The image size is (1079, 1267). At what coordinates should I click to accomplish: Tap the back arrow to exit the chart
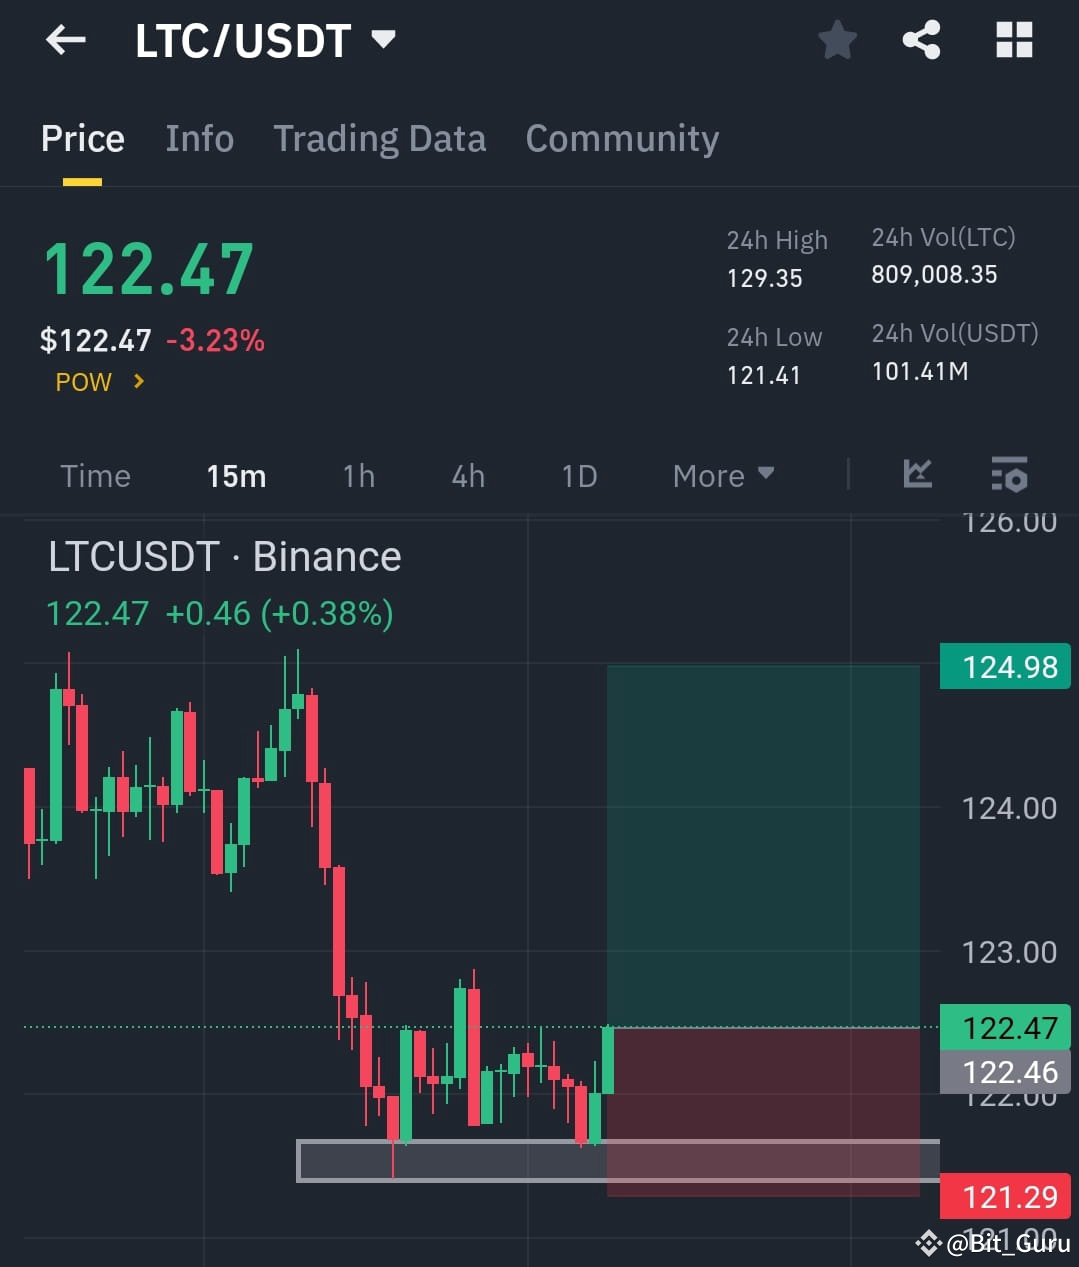pyautogui.click(x=64, y=39)
